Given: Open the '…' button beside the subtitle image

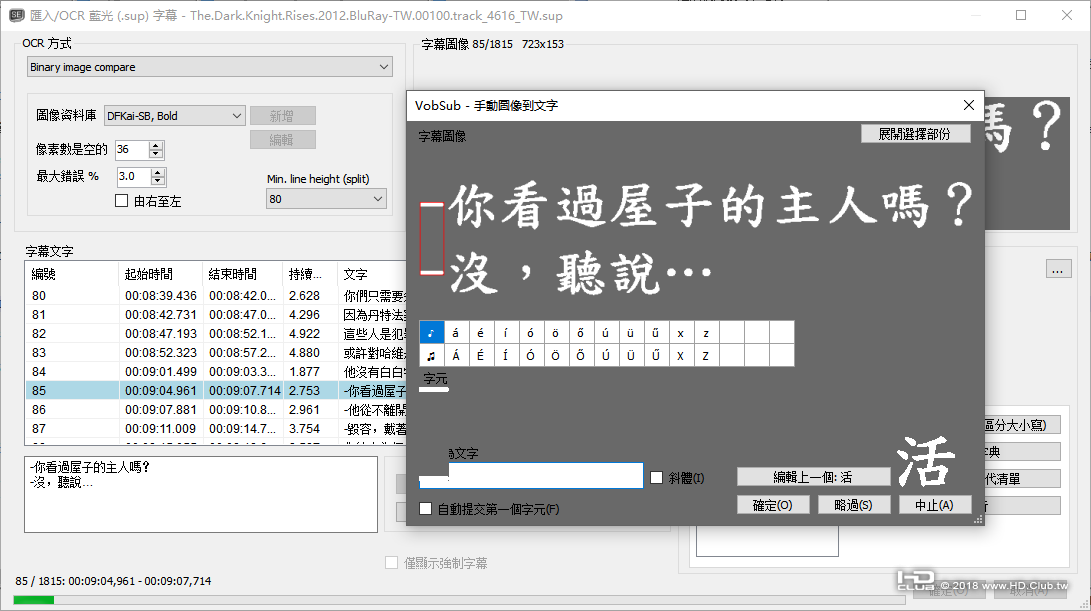Looking at the screenshot, I should click(1057, 268).
